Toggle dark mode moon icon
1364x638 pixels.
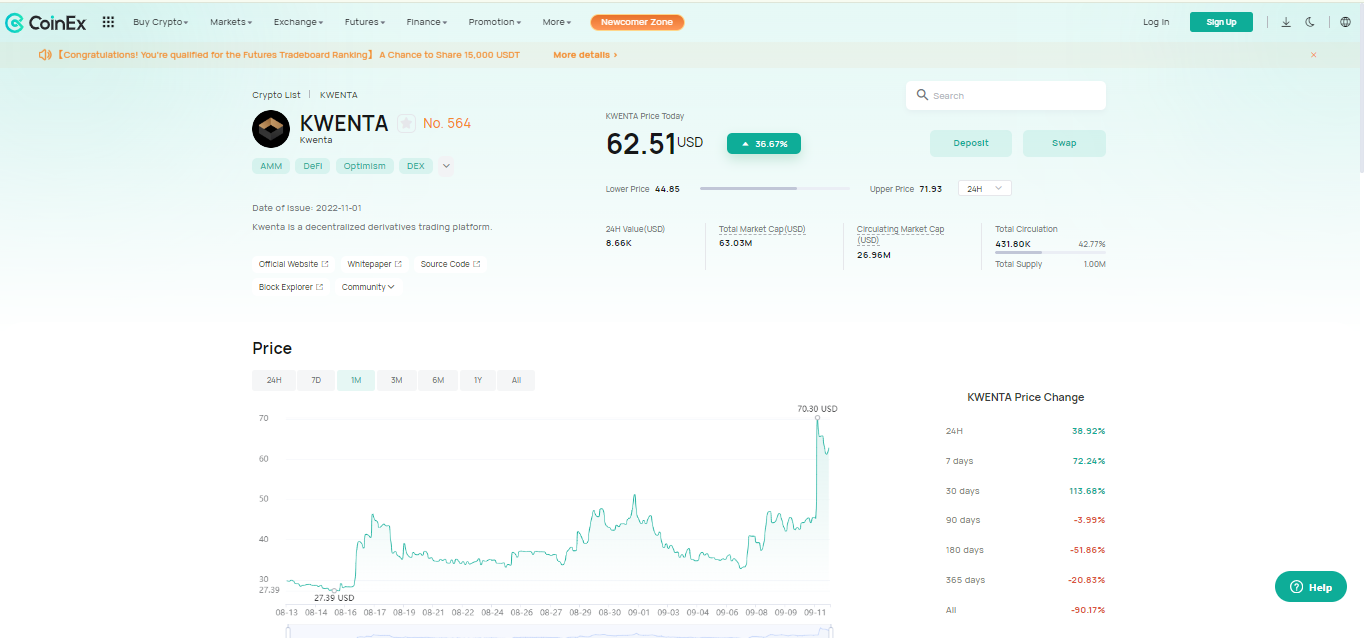pyautogui.click(x=1310, y=22)
